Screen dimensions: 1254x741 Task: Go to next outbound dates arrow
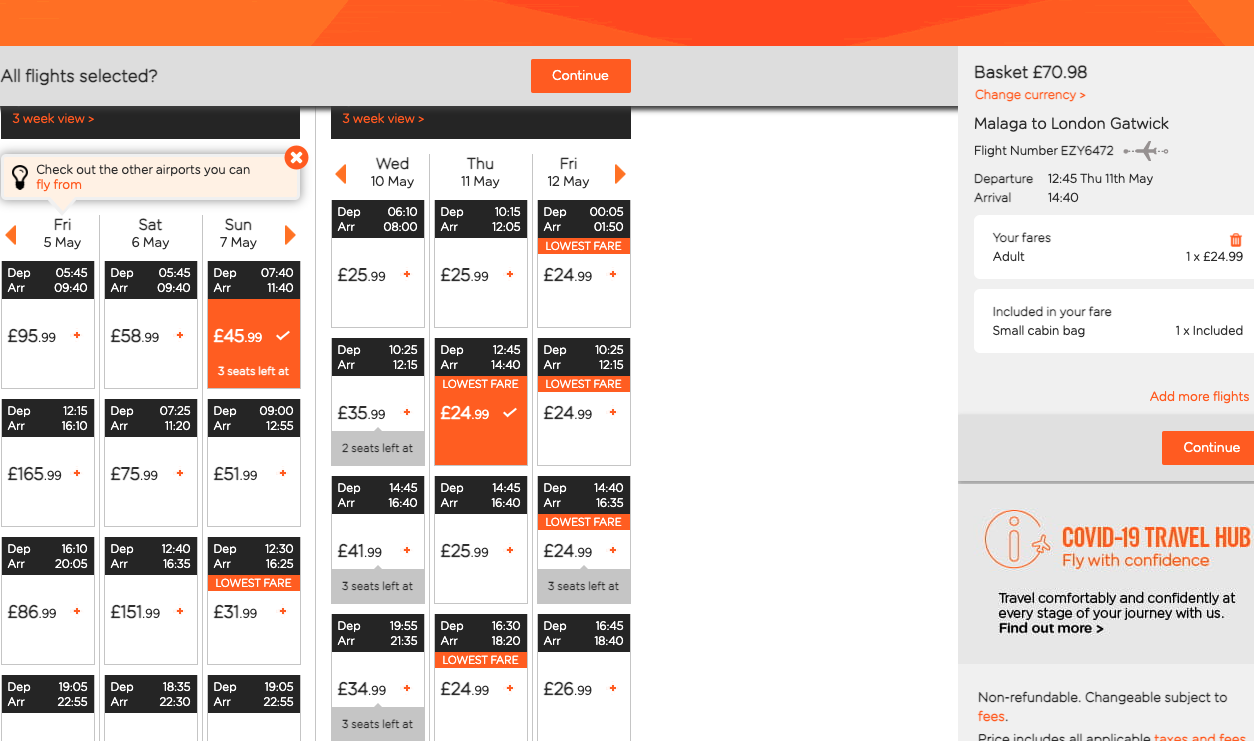click(x=290, y=235)
